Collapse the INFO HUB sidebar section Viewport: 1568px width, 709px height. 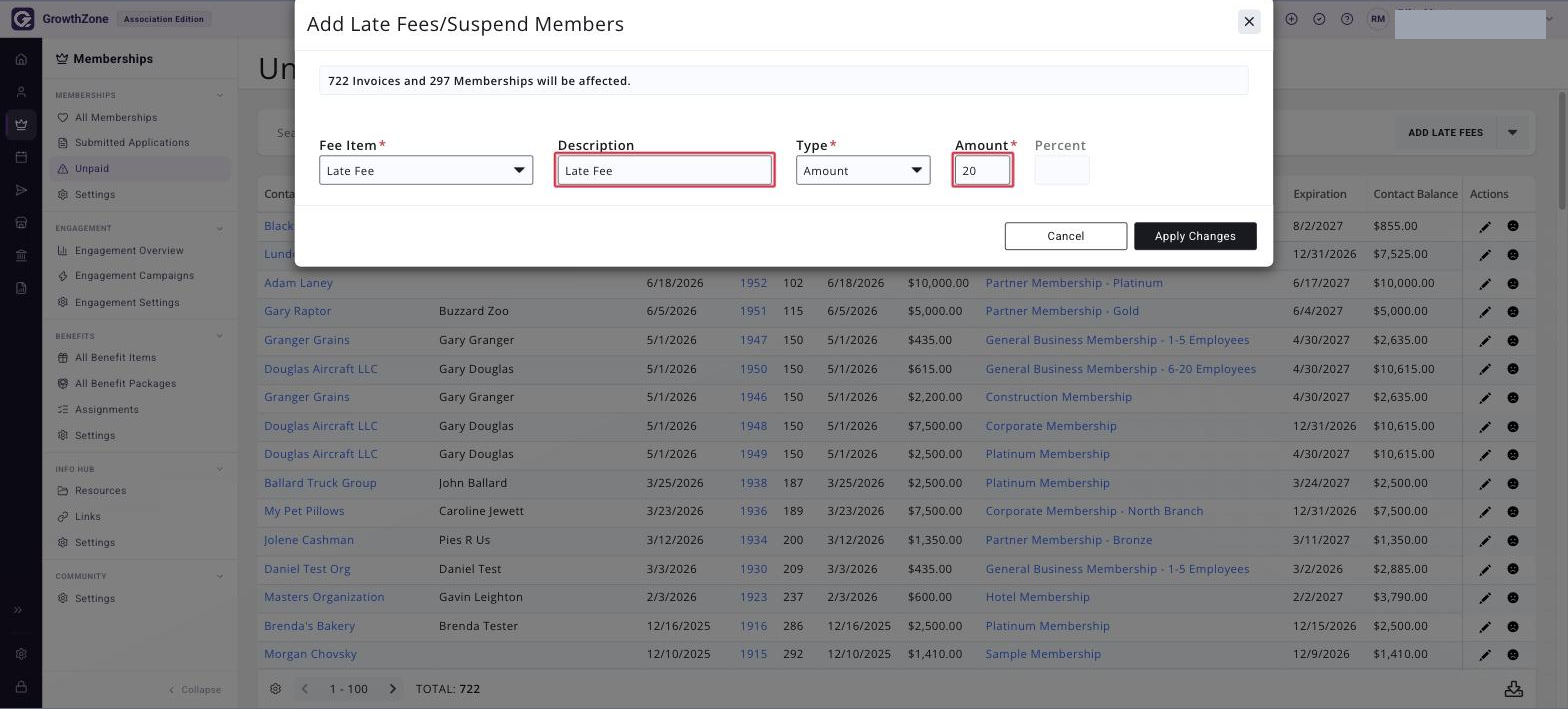pyautogui.click(x=220, y=469)
